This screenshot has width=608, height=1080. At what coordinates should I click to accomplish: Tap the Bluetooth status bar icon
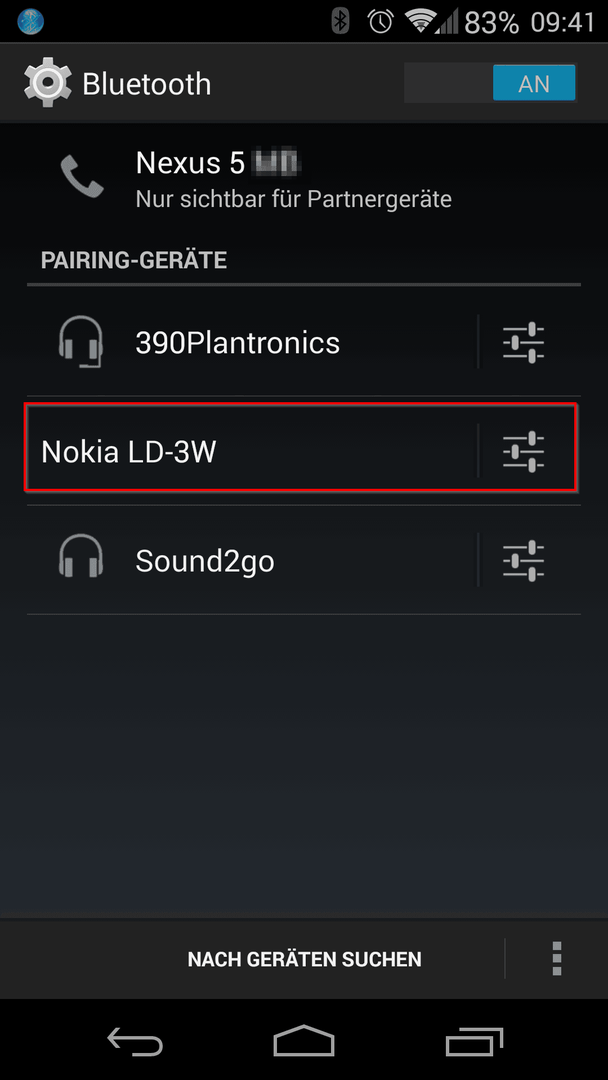click(340, 21)
